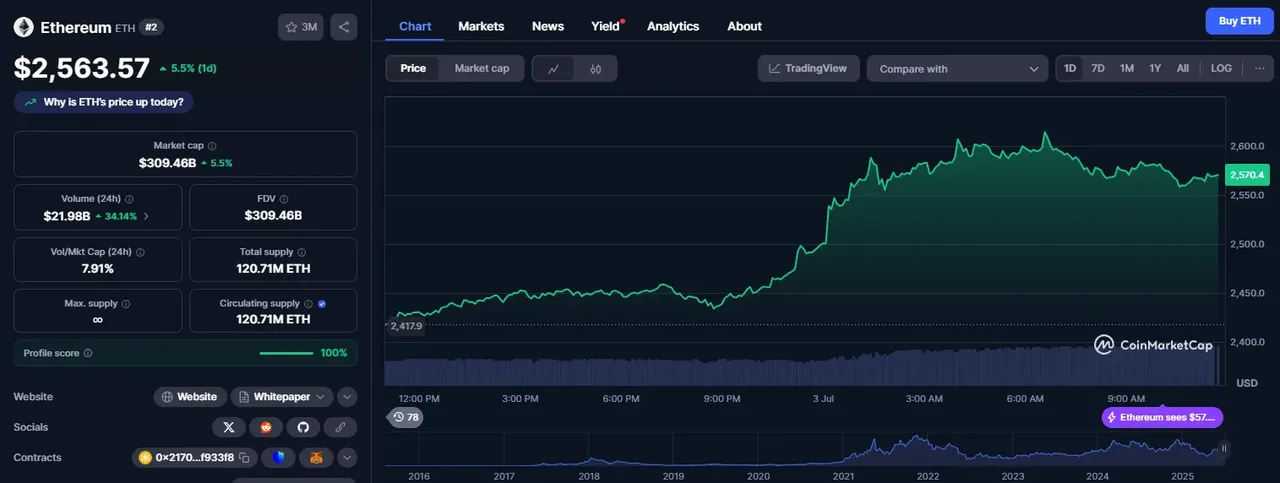Open the GitHub social link
This screenshot has height=483, width=1280.
(x=303, y=427)
